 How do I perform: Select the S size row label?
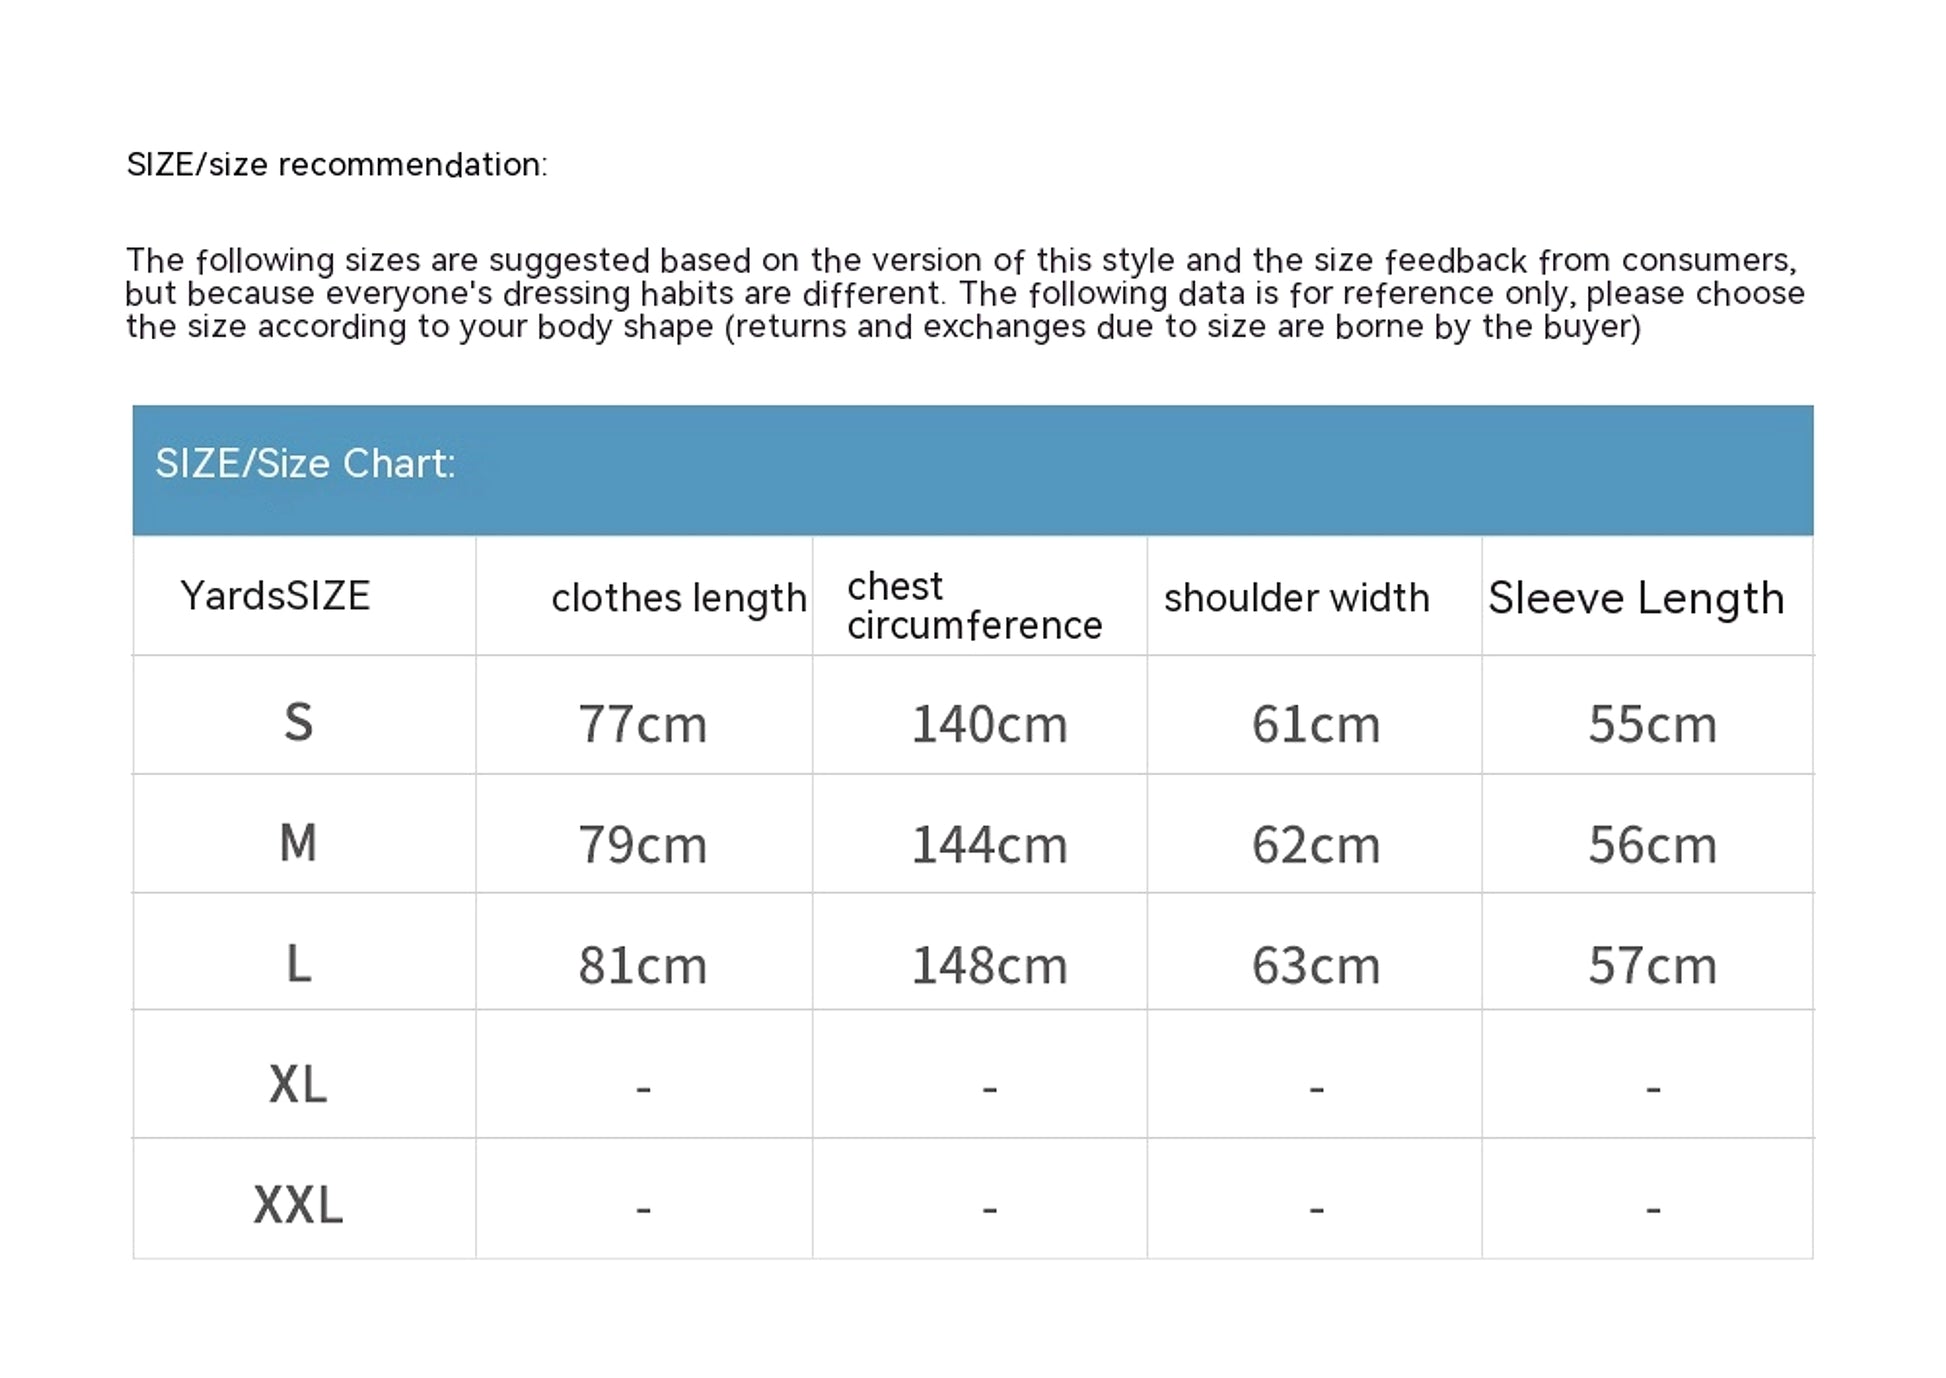298,722
